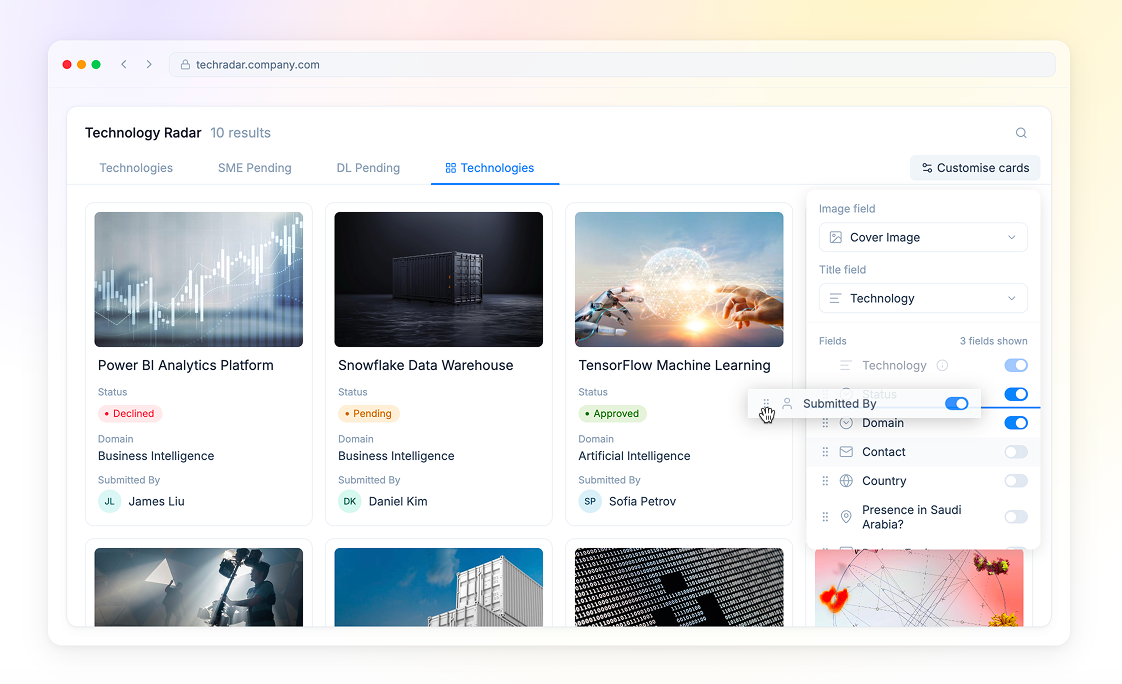This screenshot has height=684, width=1122.
Task: Click the lines icon in Title field dropdown
Action: coord(835,298)
